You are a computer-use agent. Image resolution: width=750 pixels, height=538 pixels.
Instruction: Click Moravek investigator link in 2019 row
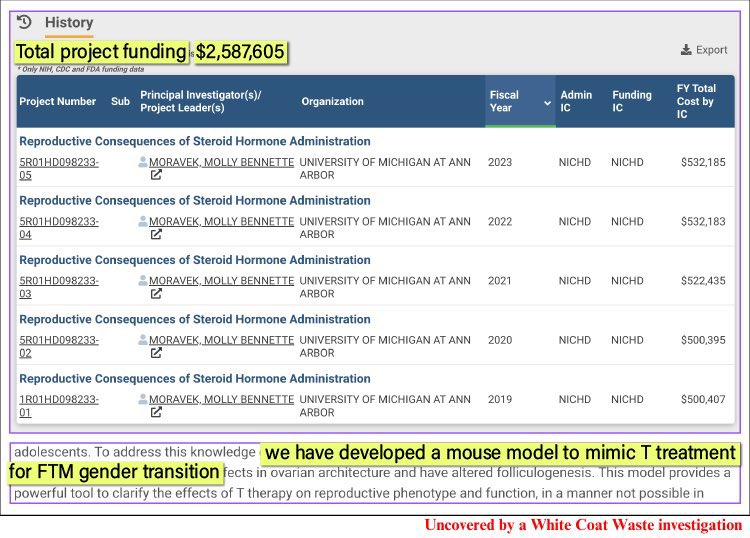click(x=221, y=399)
